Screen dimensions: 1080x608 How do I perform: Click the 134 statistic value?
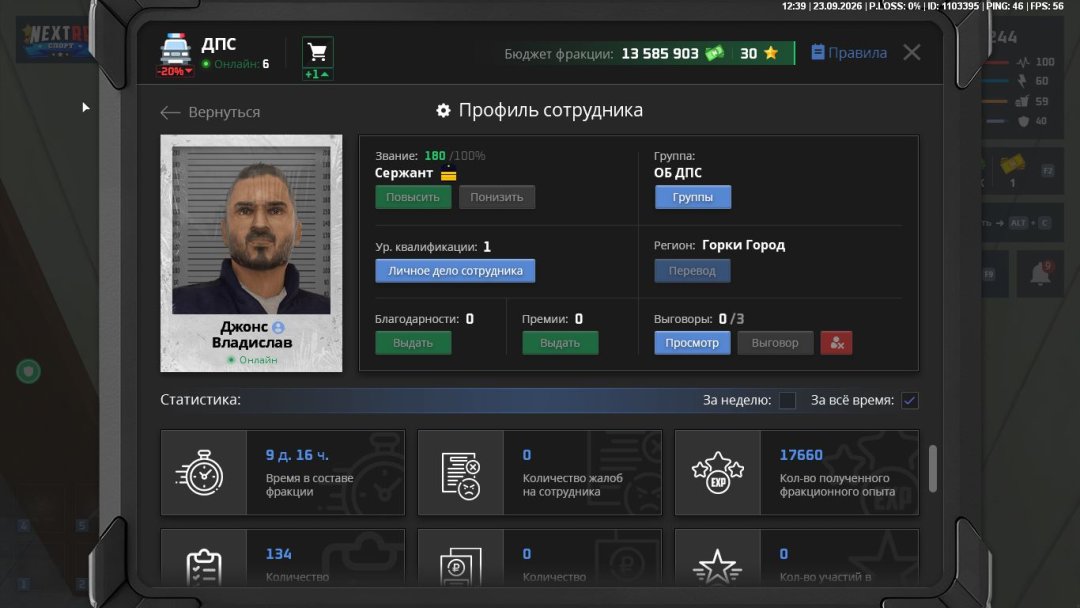click(278, 554)
